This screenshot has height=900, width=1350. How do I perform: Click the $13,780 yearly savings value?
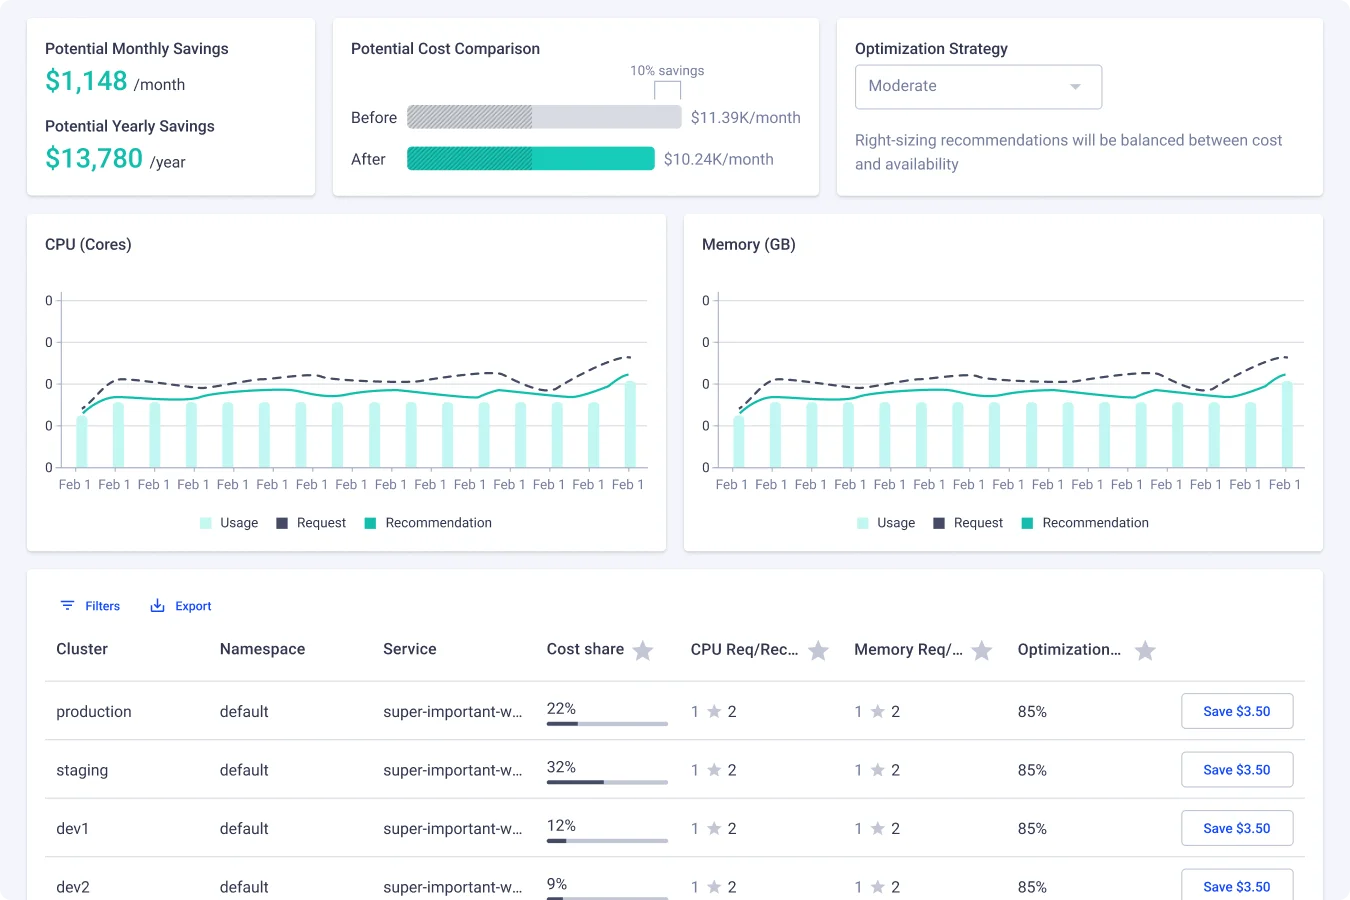tap(94, 158)
